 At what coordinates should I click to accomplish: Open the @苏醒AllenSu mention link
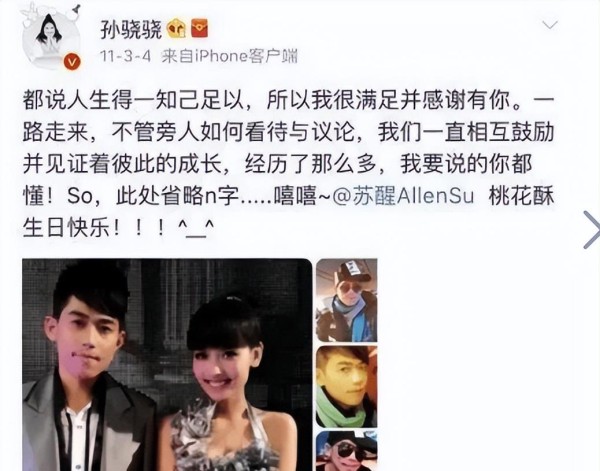click(403, 197)
